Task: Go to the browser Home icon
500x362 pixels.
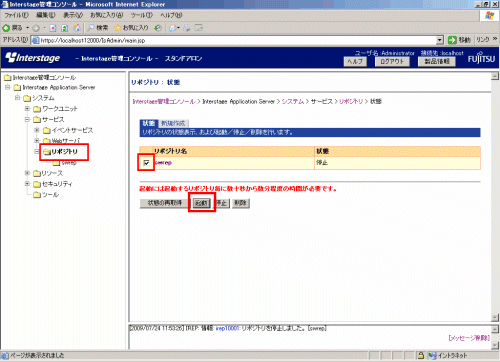Action: 77,28
